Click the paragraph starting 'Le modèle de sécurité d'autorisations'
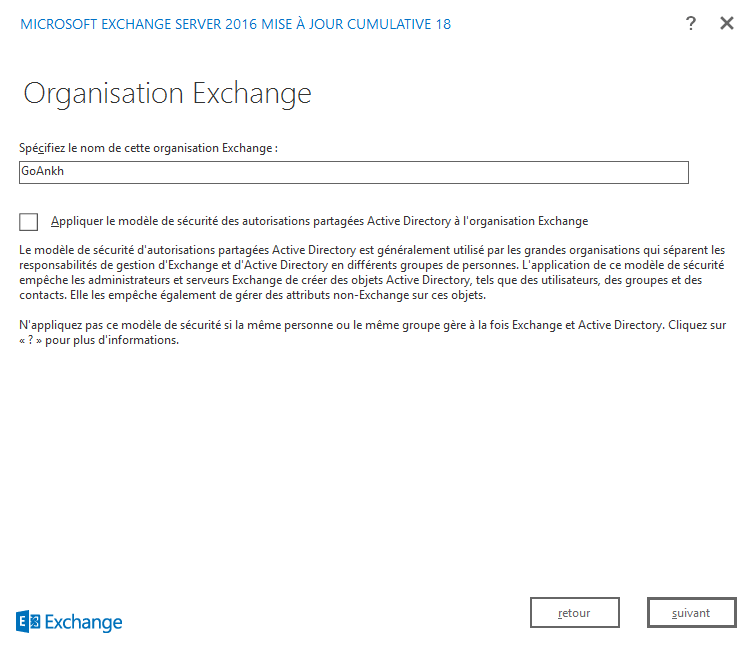The height and width of the screenshot is (648, 753). tap(372, 272)
